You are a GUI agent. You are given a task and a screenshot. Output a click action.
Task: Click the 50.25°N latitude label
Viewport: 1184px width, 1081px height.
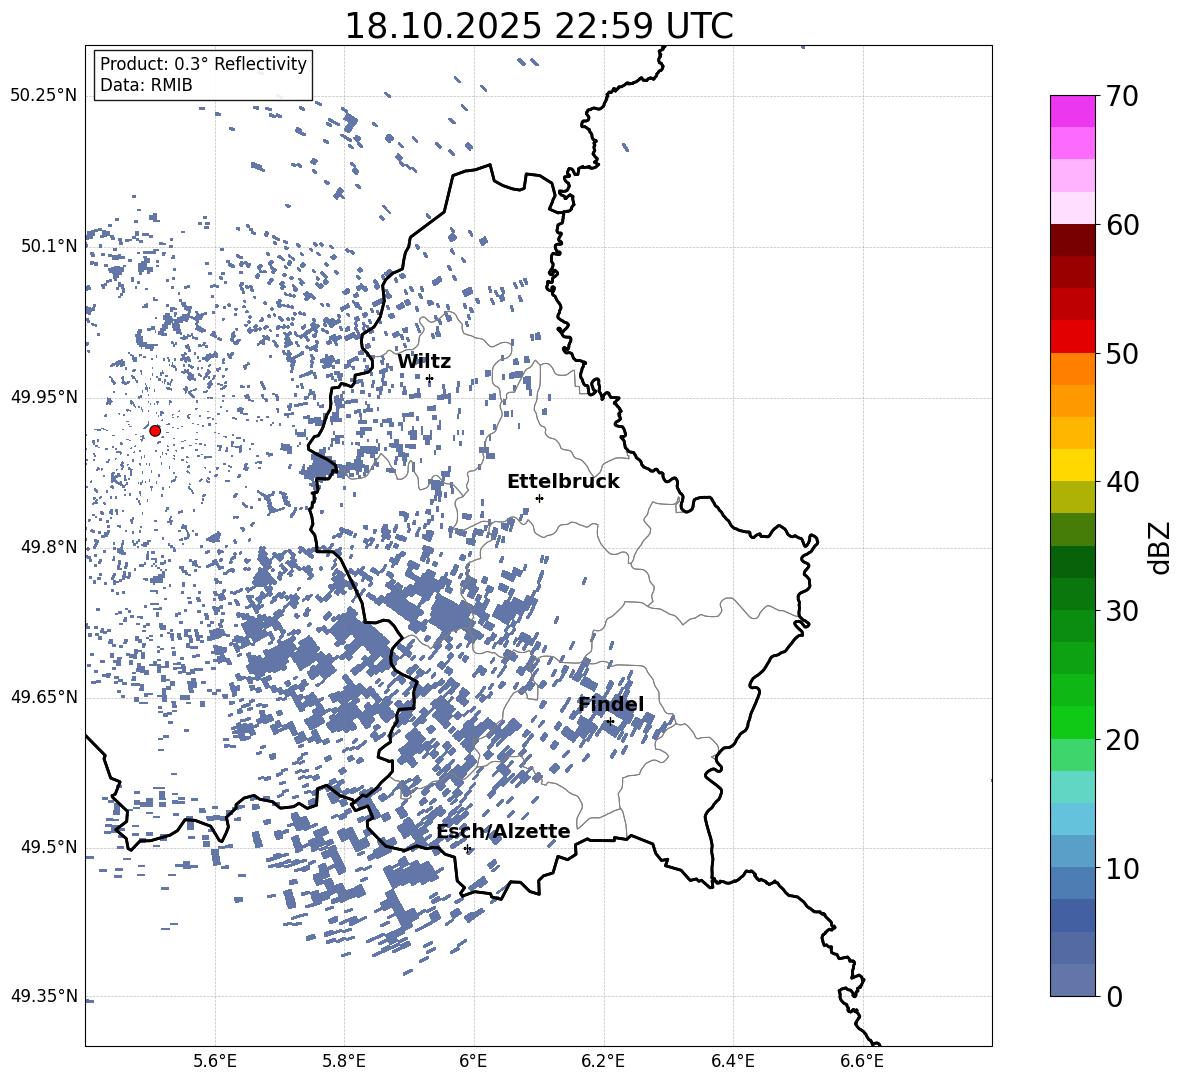point(44,96)
